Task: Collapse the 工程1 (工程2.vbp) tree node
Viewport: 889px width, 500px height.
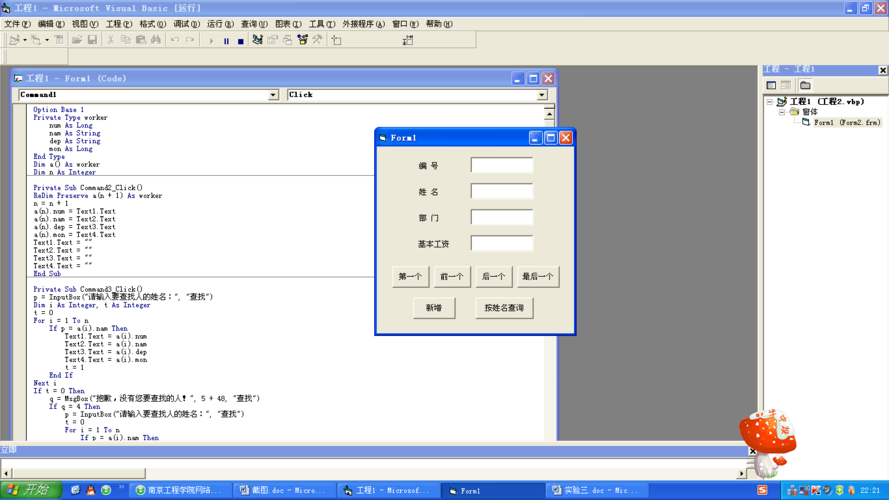Action: click(770, 102)
